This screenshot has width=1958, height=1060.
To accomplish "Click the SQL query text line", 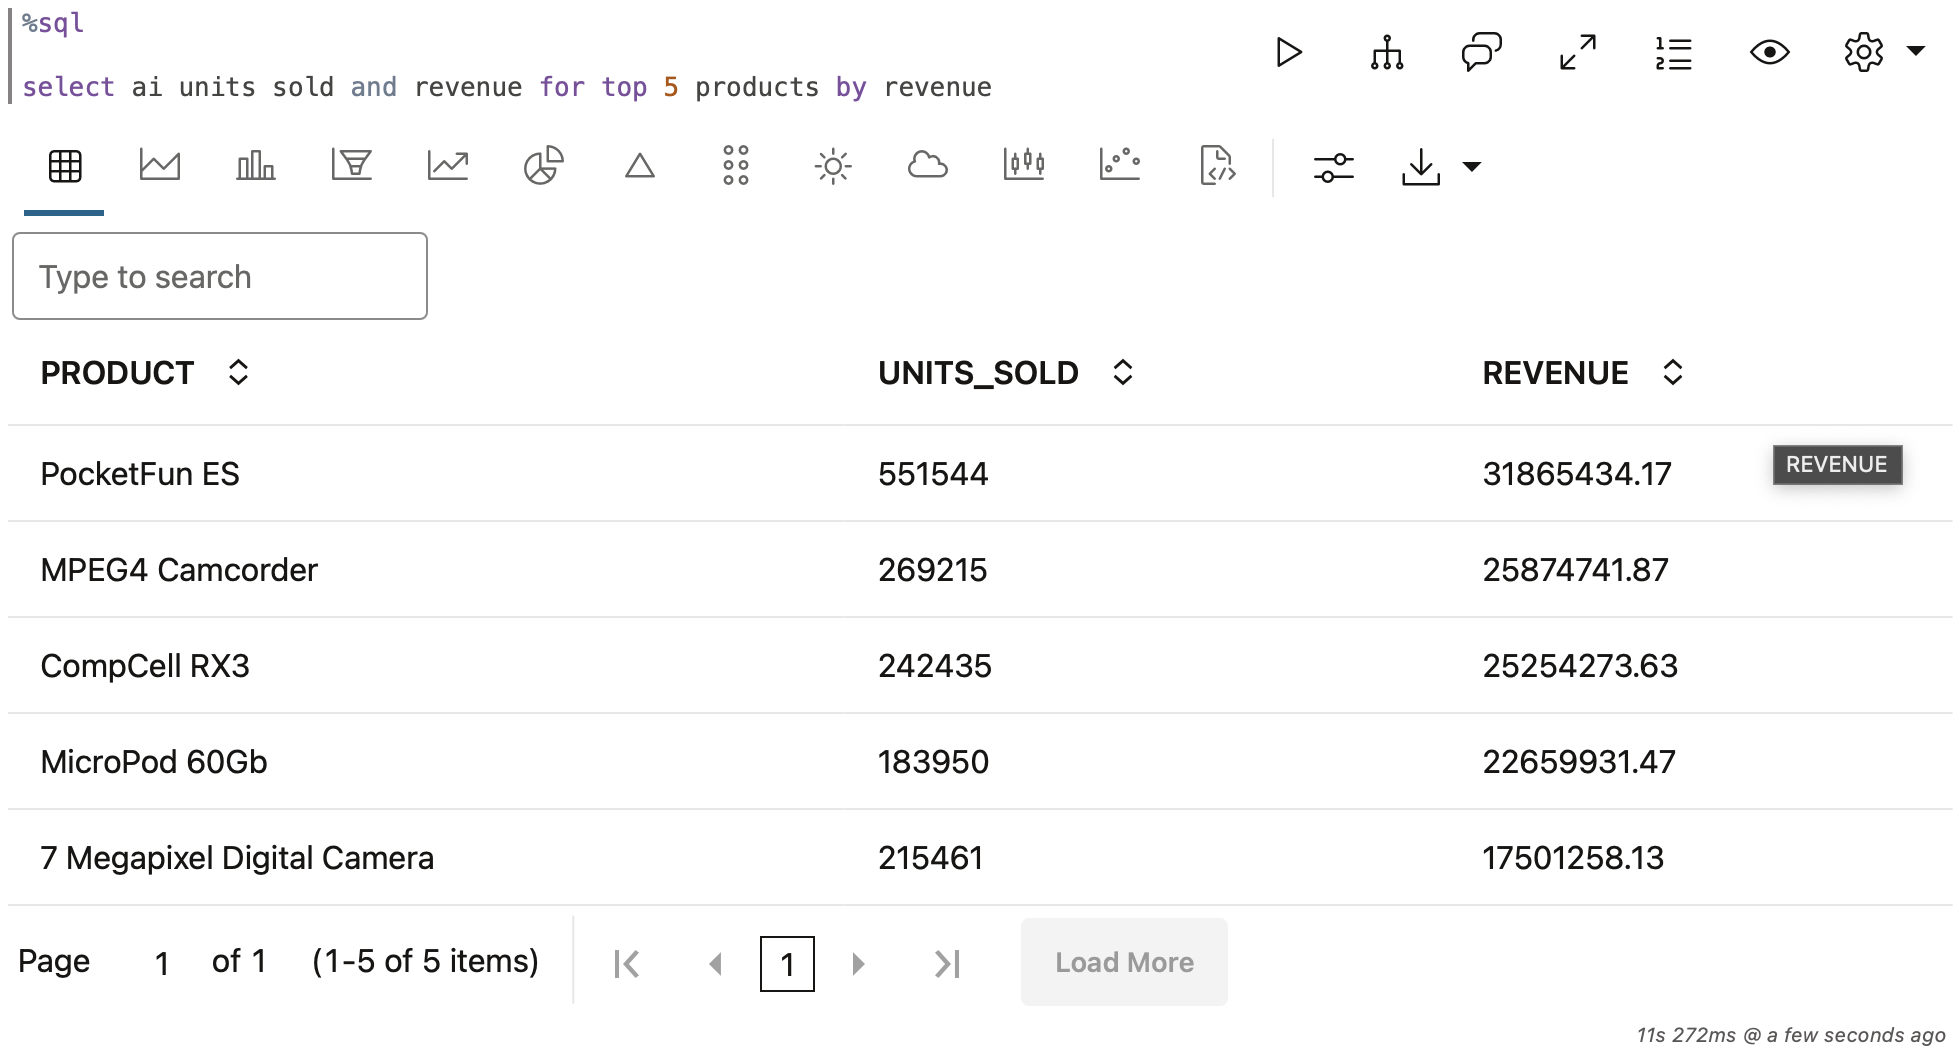I will pyautogui.click(x=507, y=88).
